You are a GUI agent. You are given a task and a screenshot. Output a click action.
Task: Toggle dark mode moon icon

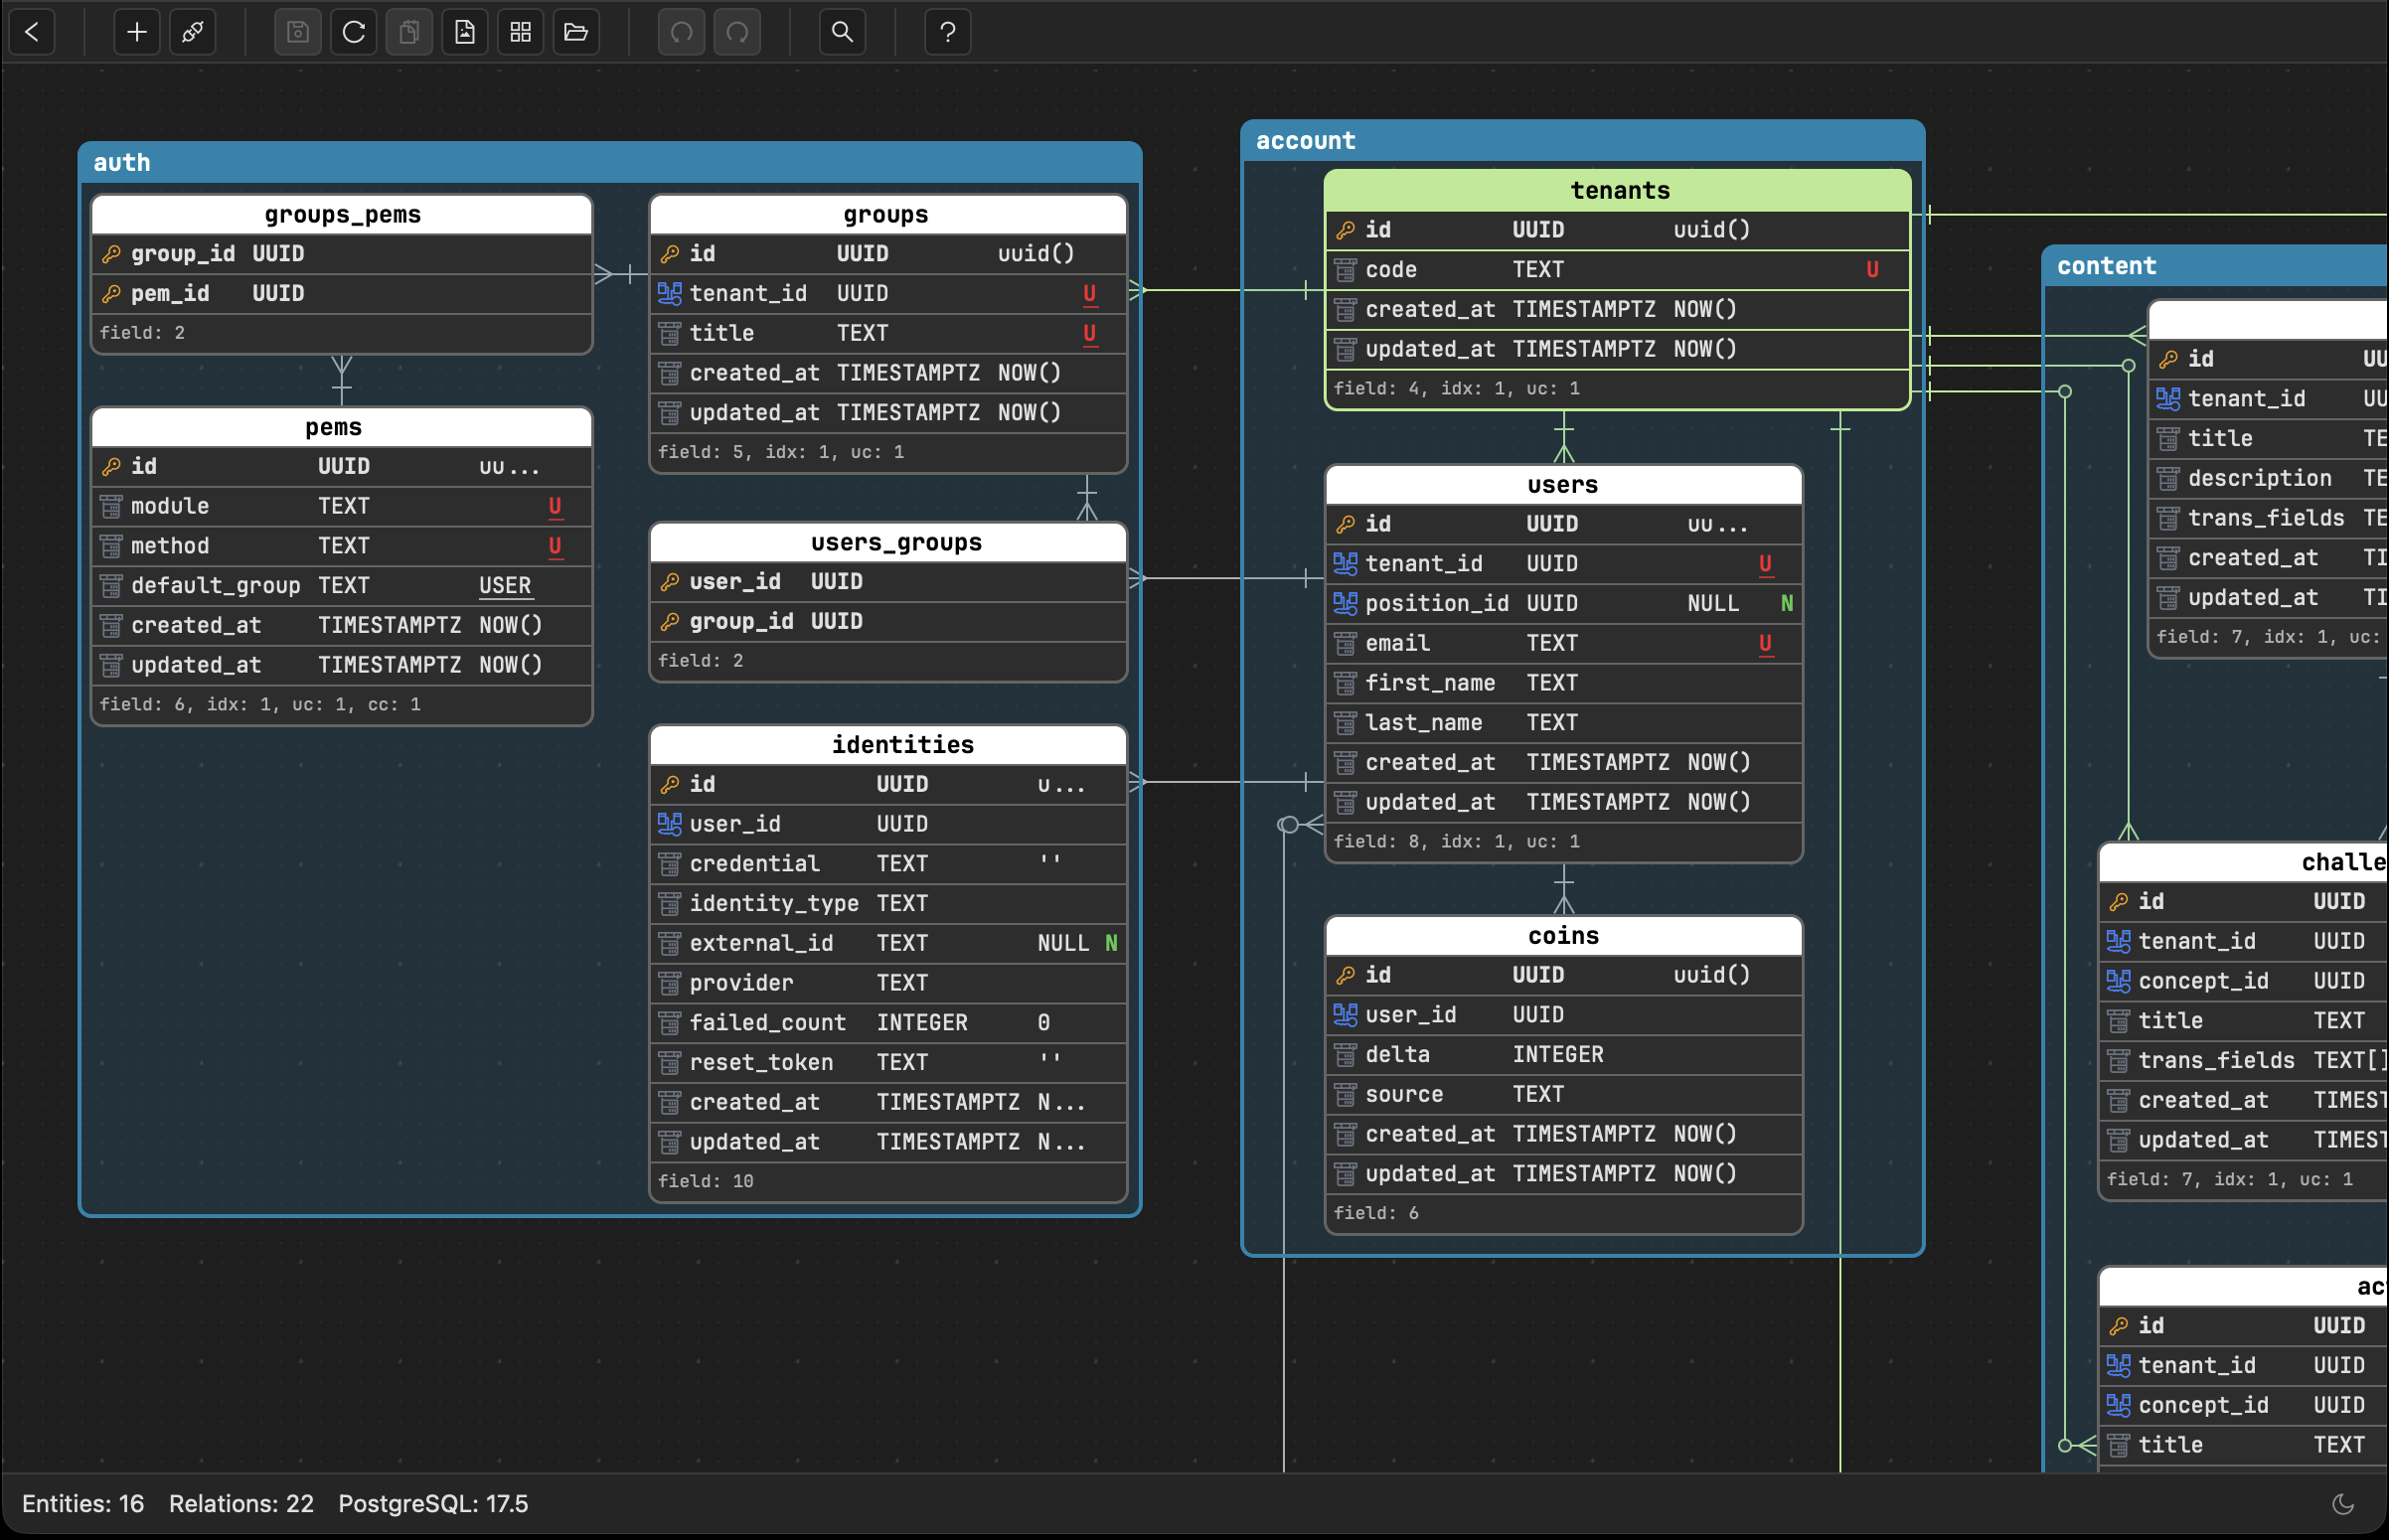(x=2343, y=1503)
